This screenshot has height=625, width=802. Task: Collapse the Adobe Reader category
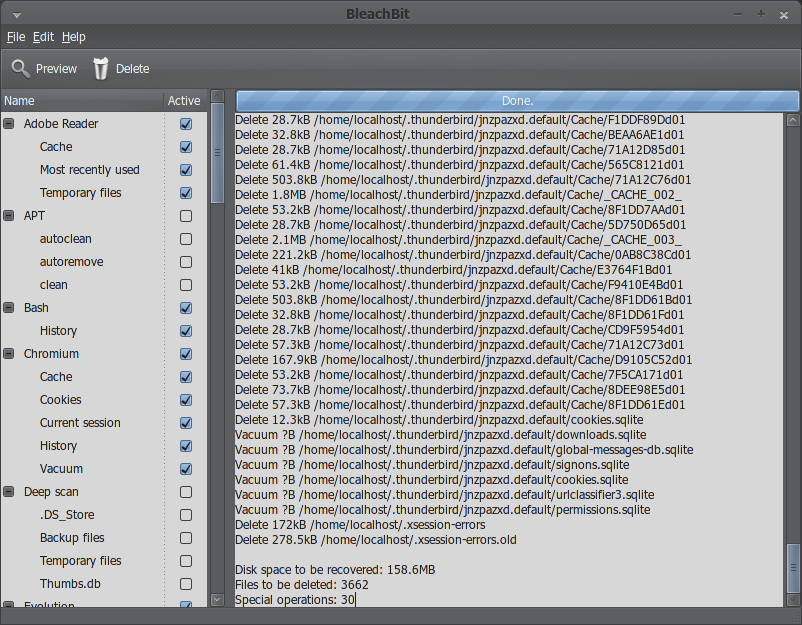[x=8, y=123]
